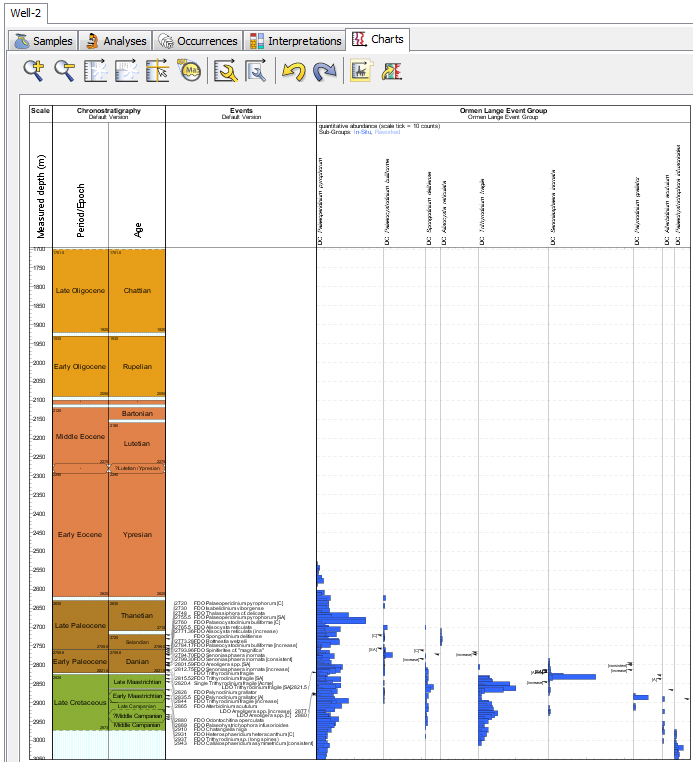Click the In-Situ sub-group link
This screenshot has width=693, height=762.
coord(363,132)
